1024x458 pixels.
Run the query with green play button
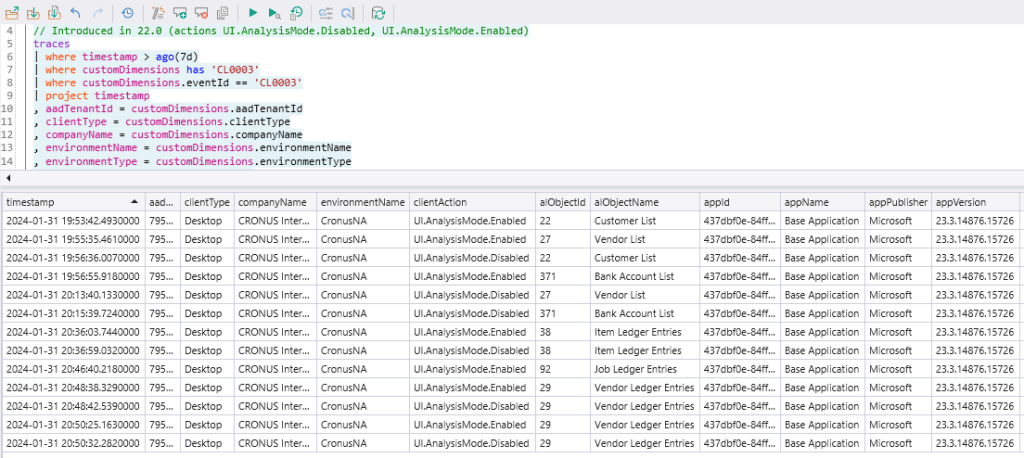click(253, 13)
